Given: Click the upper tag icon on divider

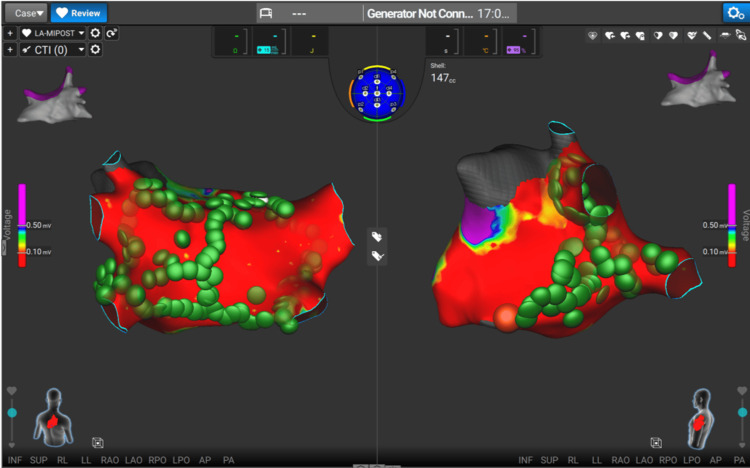Looking at the screenshot, I should 377,236.
